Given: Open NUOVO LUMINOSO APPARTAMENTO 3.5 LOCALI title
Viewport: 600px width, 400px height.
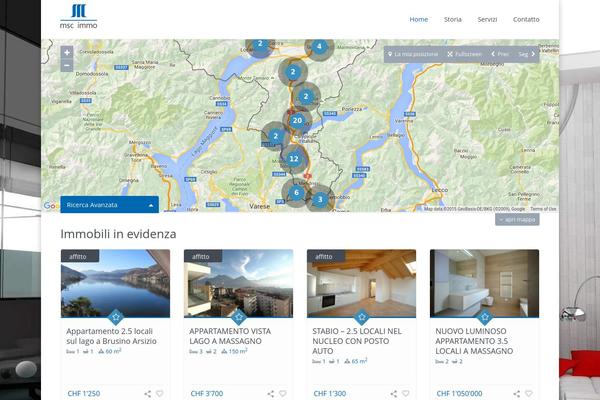Looking at the screenshot, I should click(474, 341).
